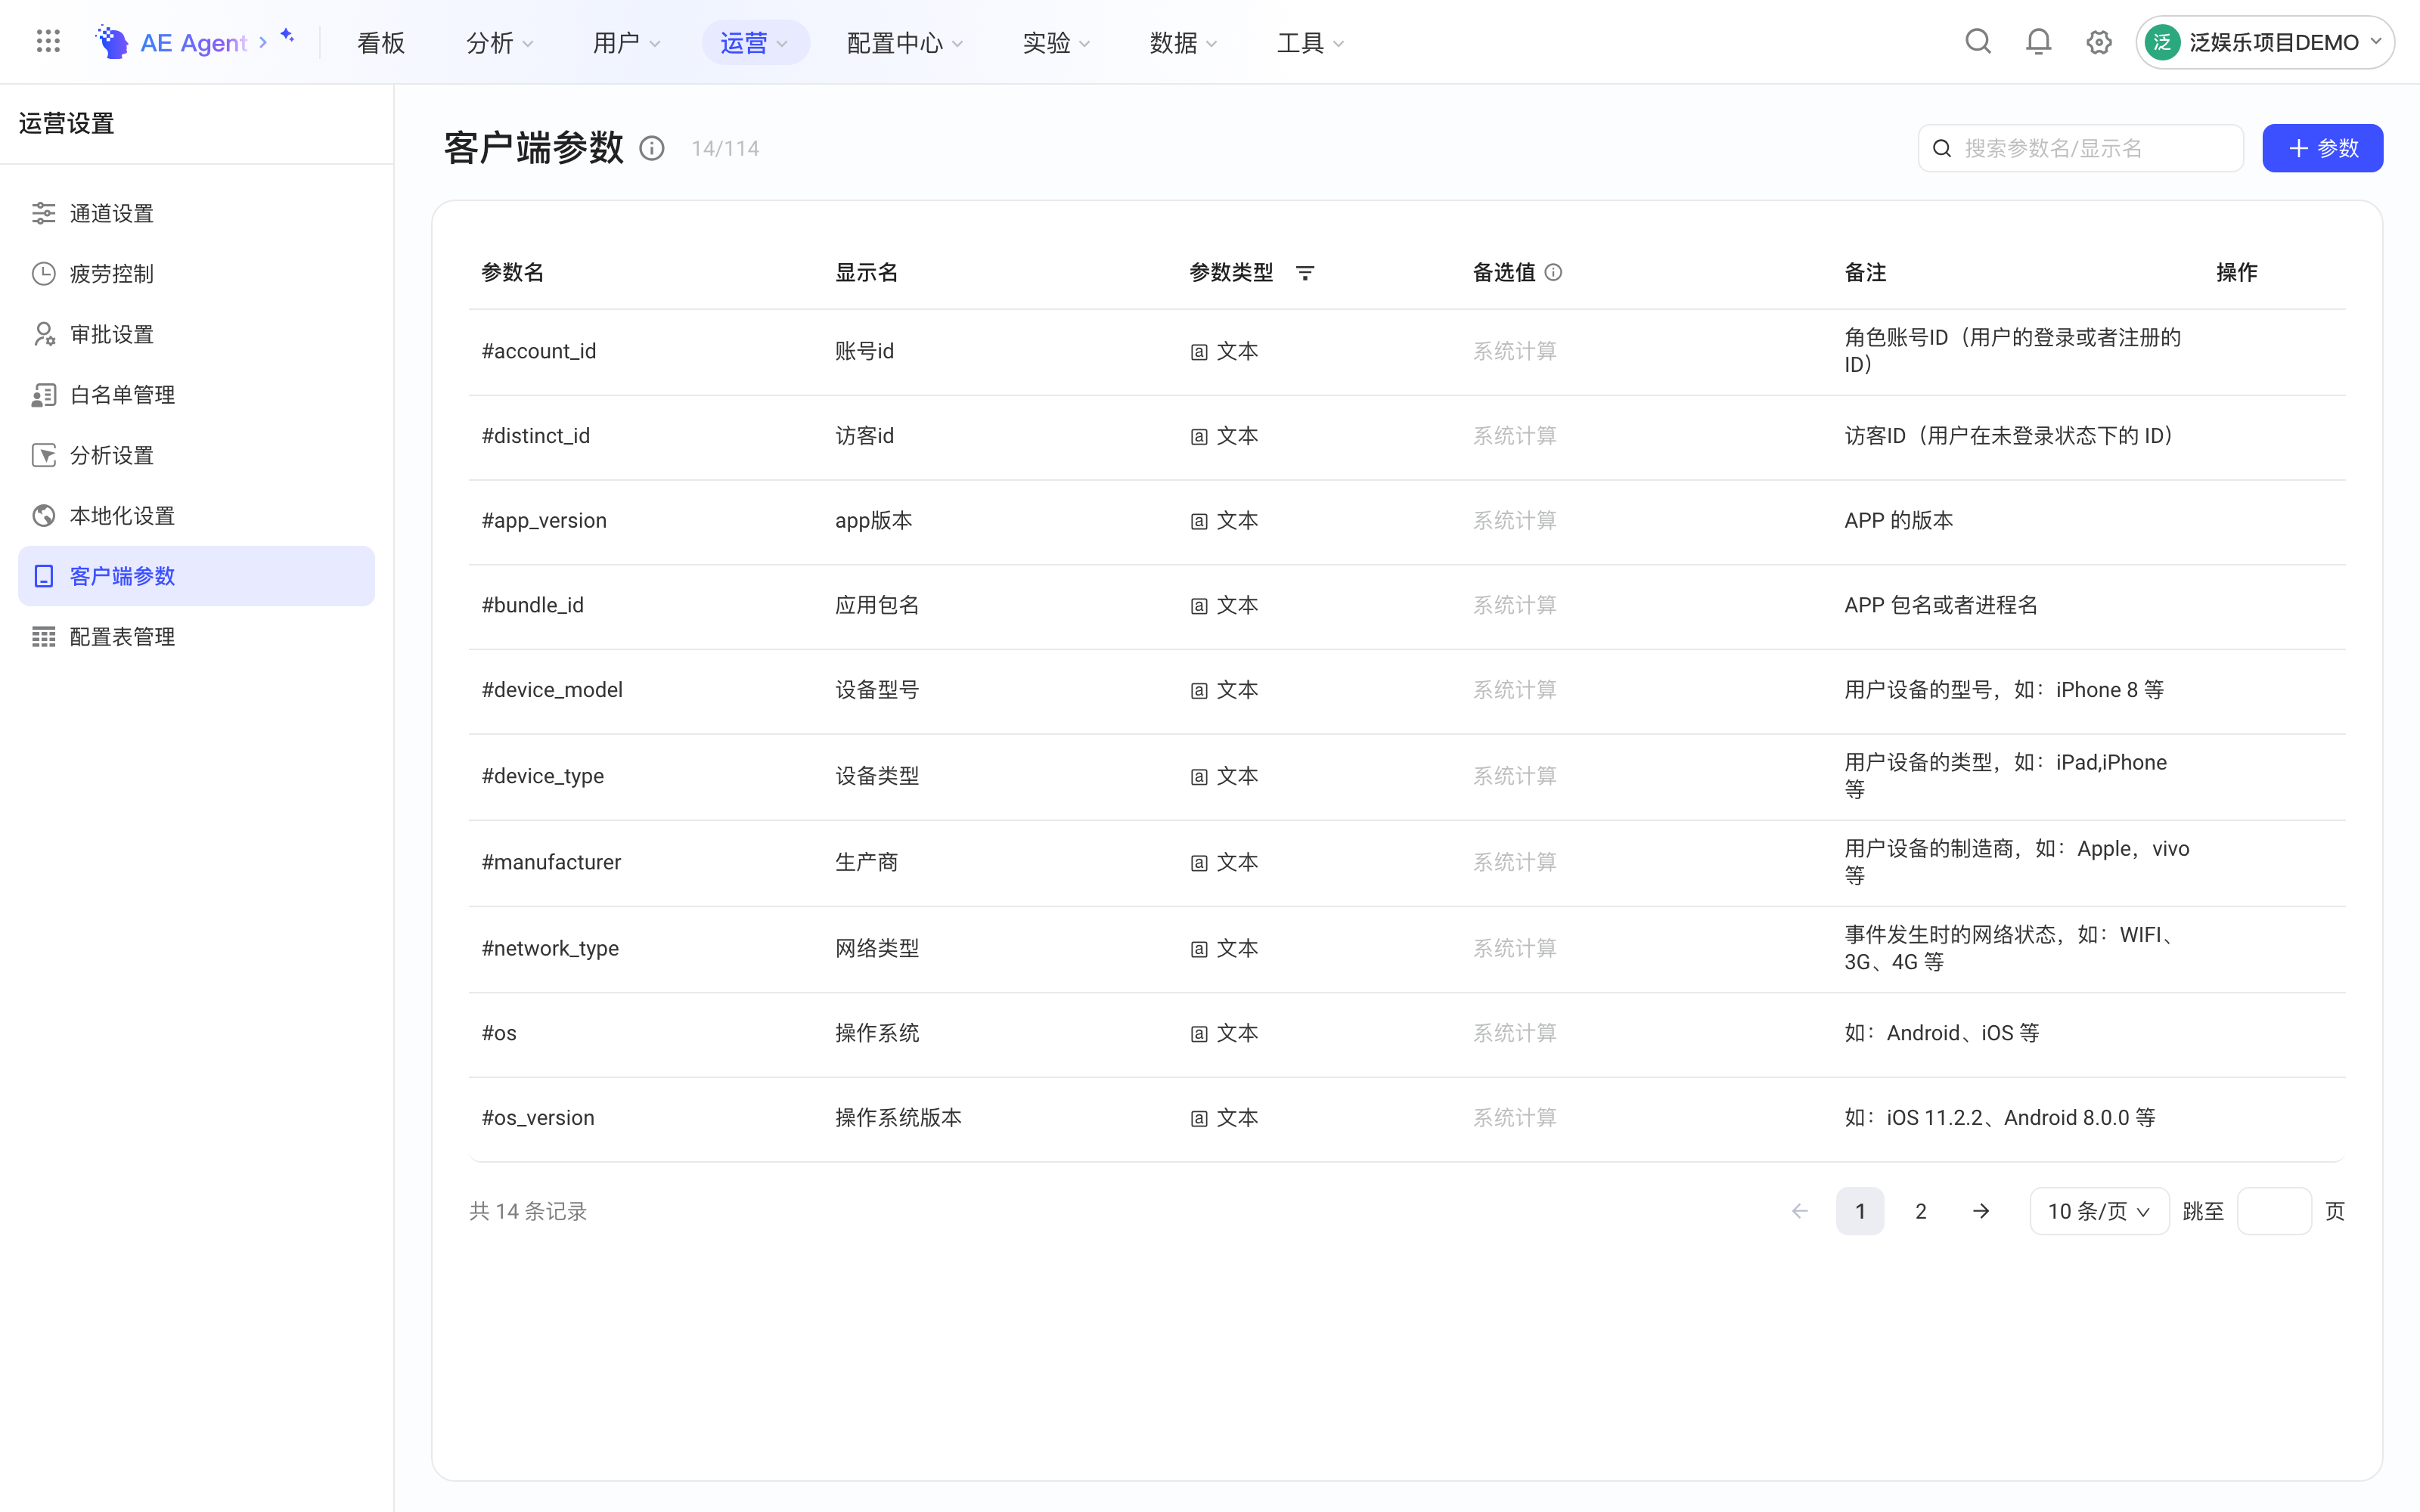The height and width of the screenshot is (1512, 2420).
Task: Click the #device_model parameter name
Action: [x=552, y=690]
